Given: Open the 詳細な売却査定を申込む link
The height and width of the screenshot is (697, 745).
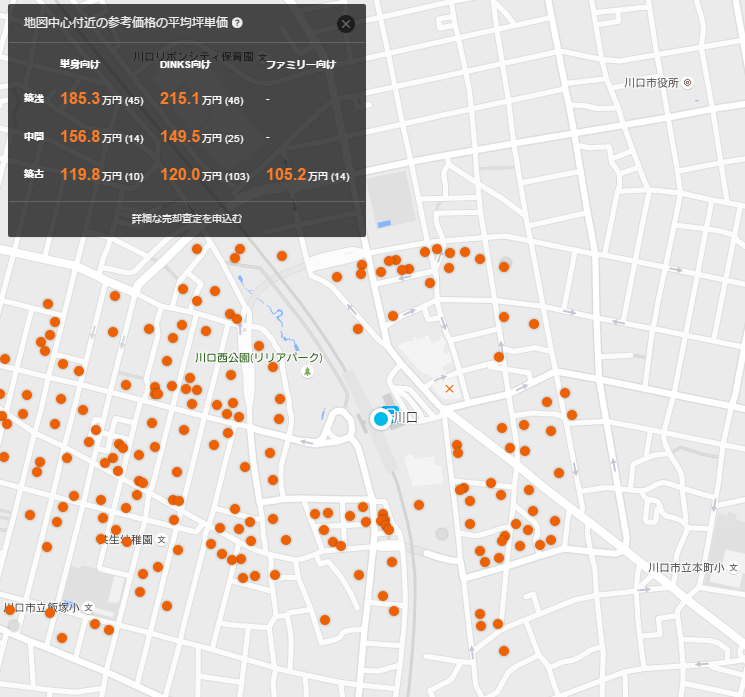Looking at the screenshot, I should pos(186,217).
